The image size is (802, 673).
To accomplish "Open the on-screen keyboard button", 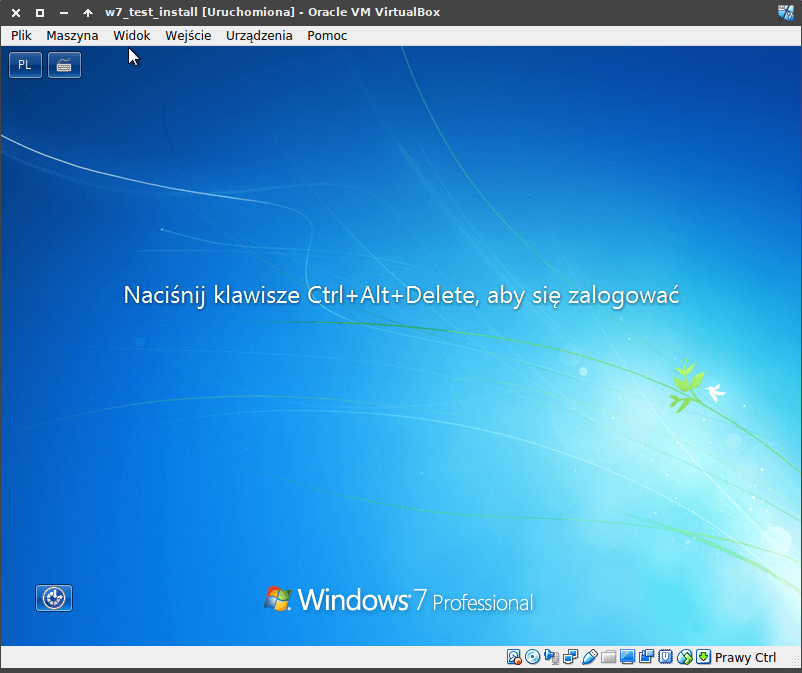I will [x=64, y=65].
